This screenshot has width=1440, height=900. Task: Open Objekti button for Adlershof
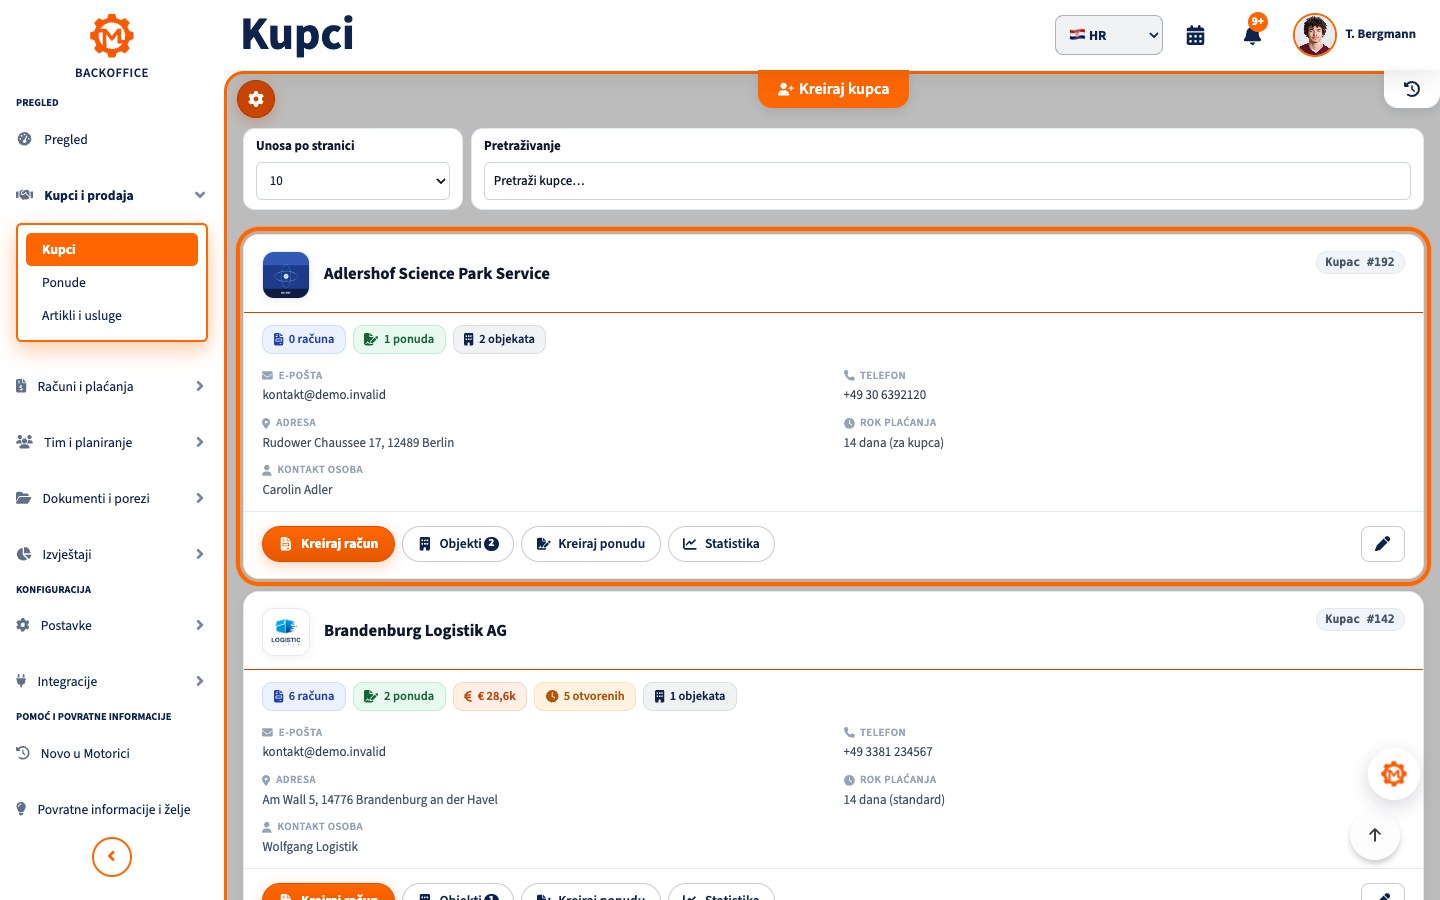click(458, 544)
